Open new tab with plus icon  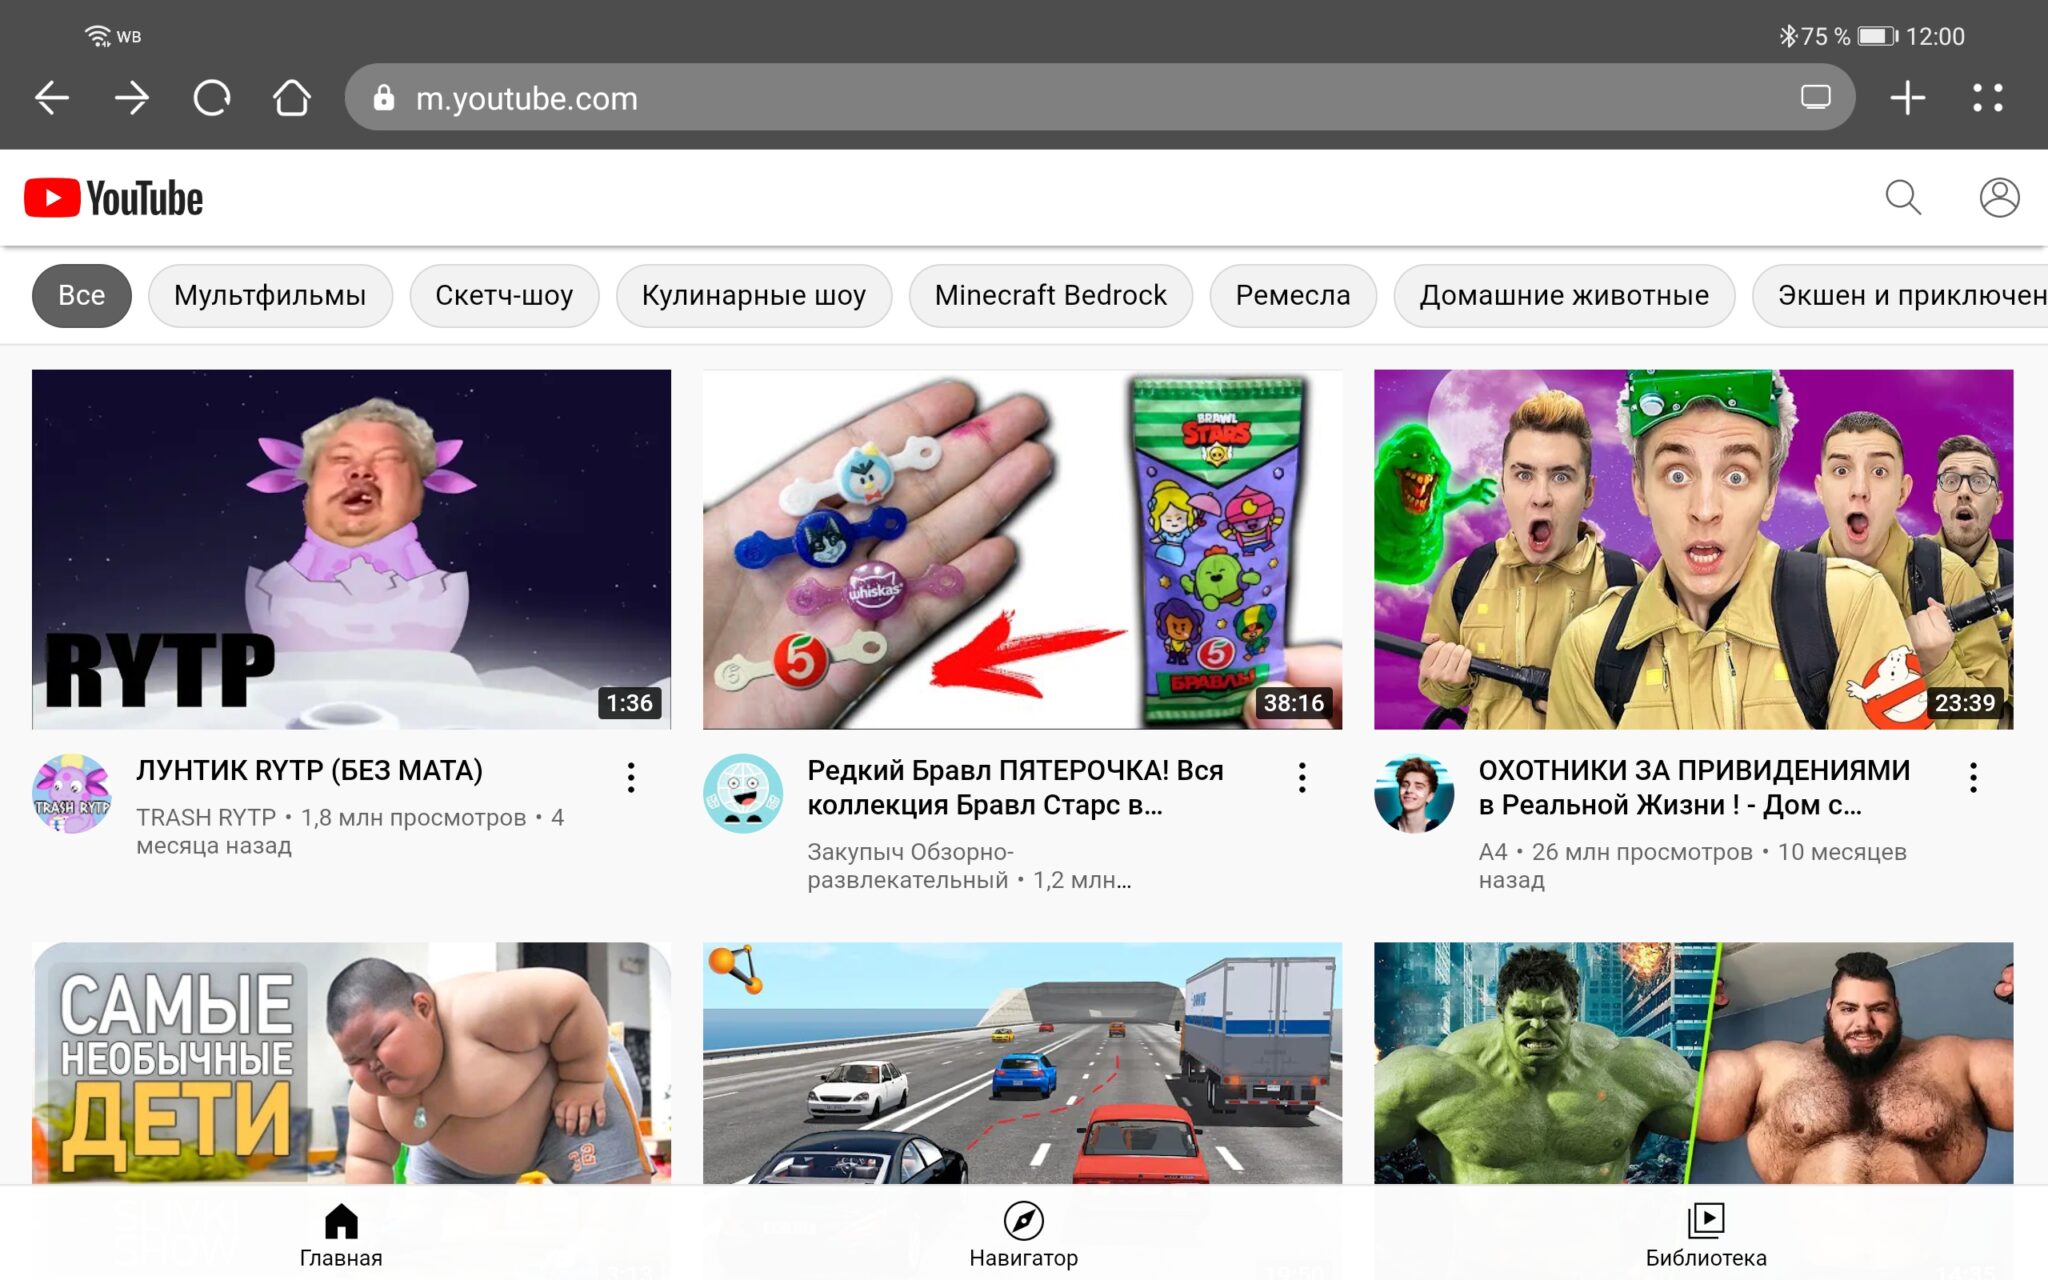(x=1907, y=98)
